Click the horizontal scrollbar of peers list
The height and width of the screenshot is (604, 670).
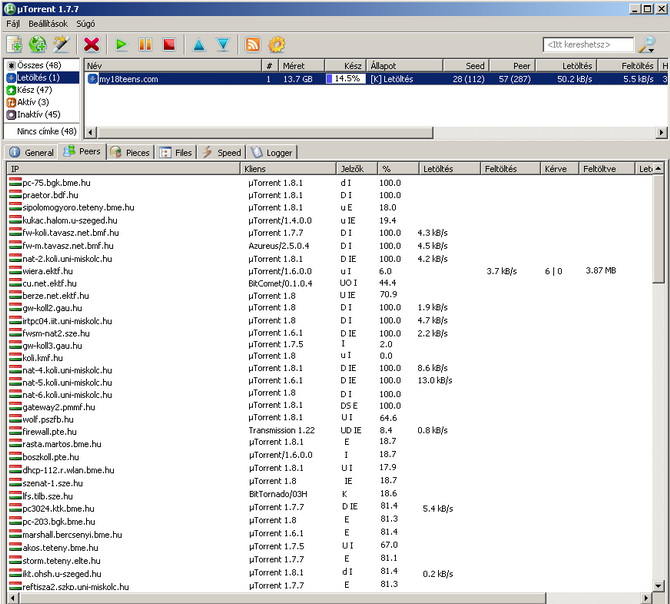click(282, 598)
